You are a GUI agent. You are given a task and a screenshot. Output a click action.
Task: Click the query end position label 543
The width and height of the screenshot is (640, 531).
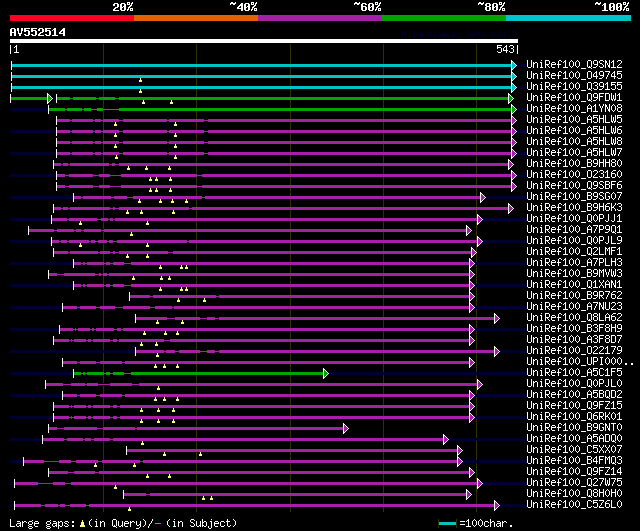click(x=505, y=49)
